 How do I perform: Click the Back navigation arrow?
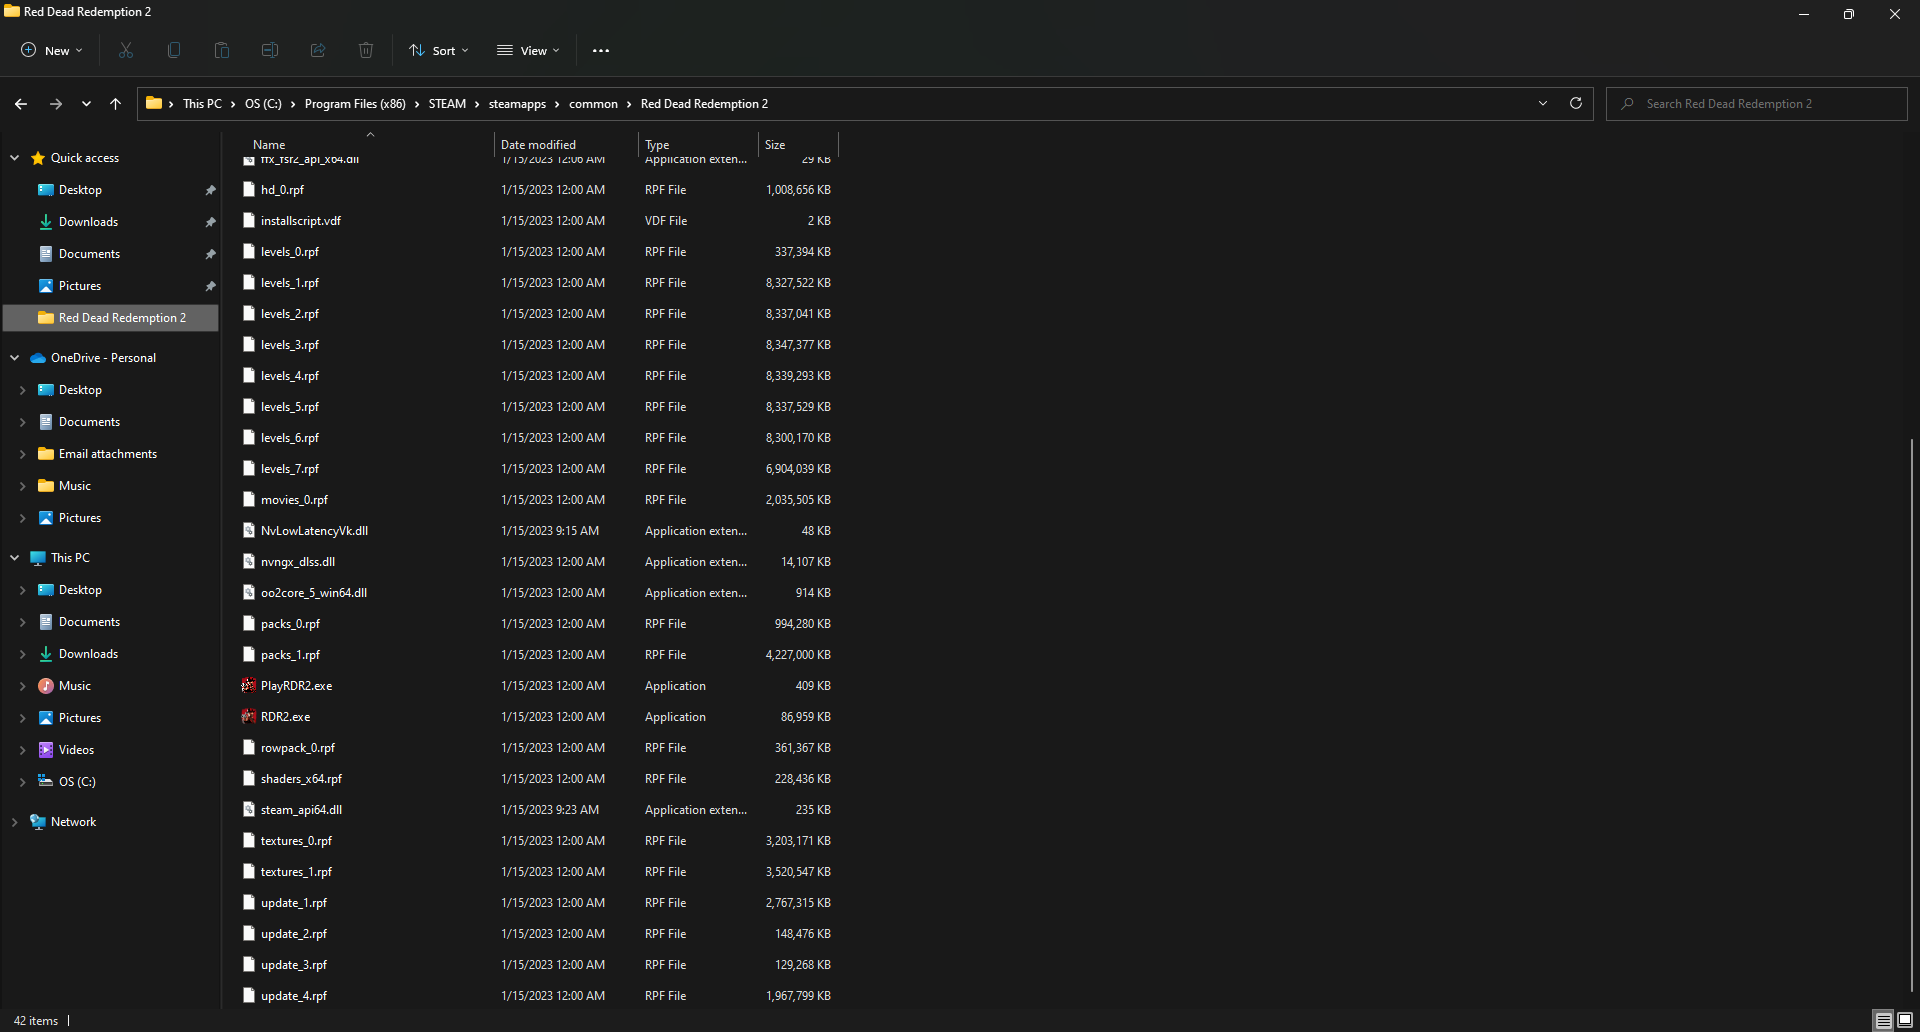pos(21,104)
